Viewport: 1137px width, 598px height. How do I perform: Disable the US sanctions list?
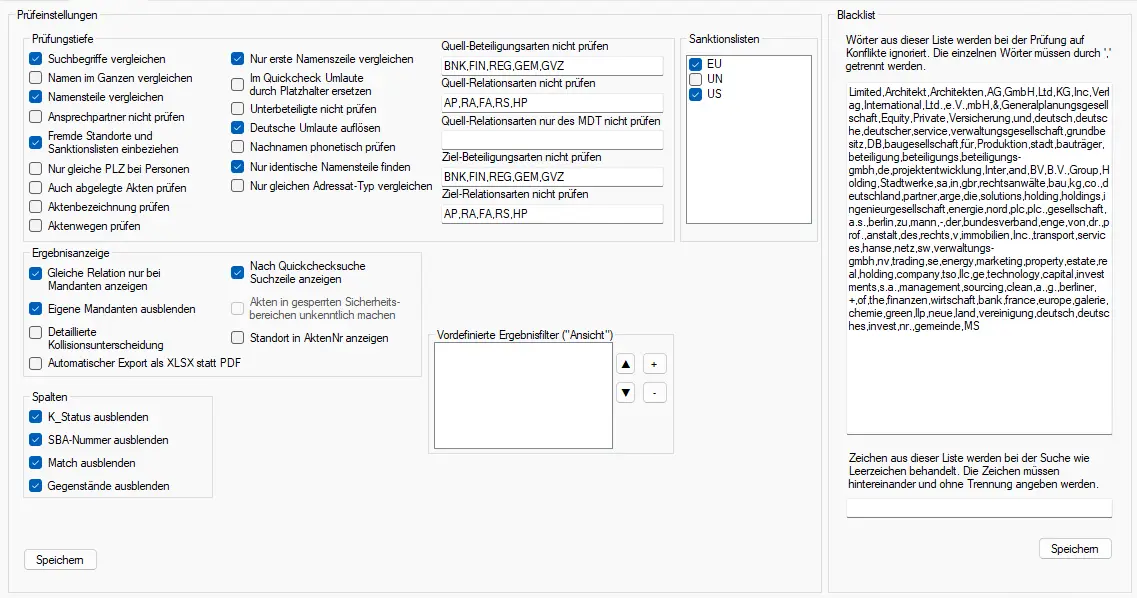[x=695, y=93]
